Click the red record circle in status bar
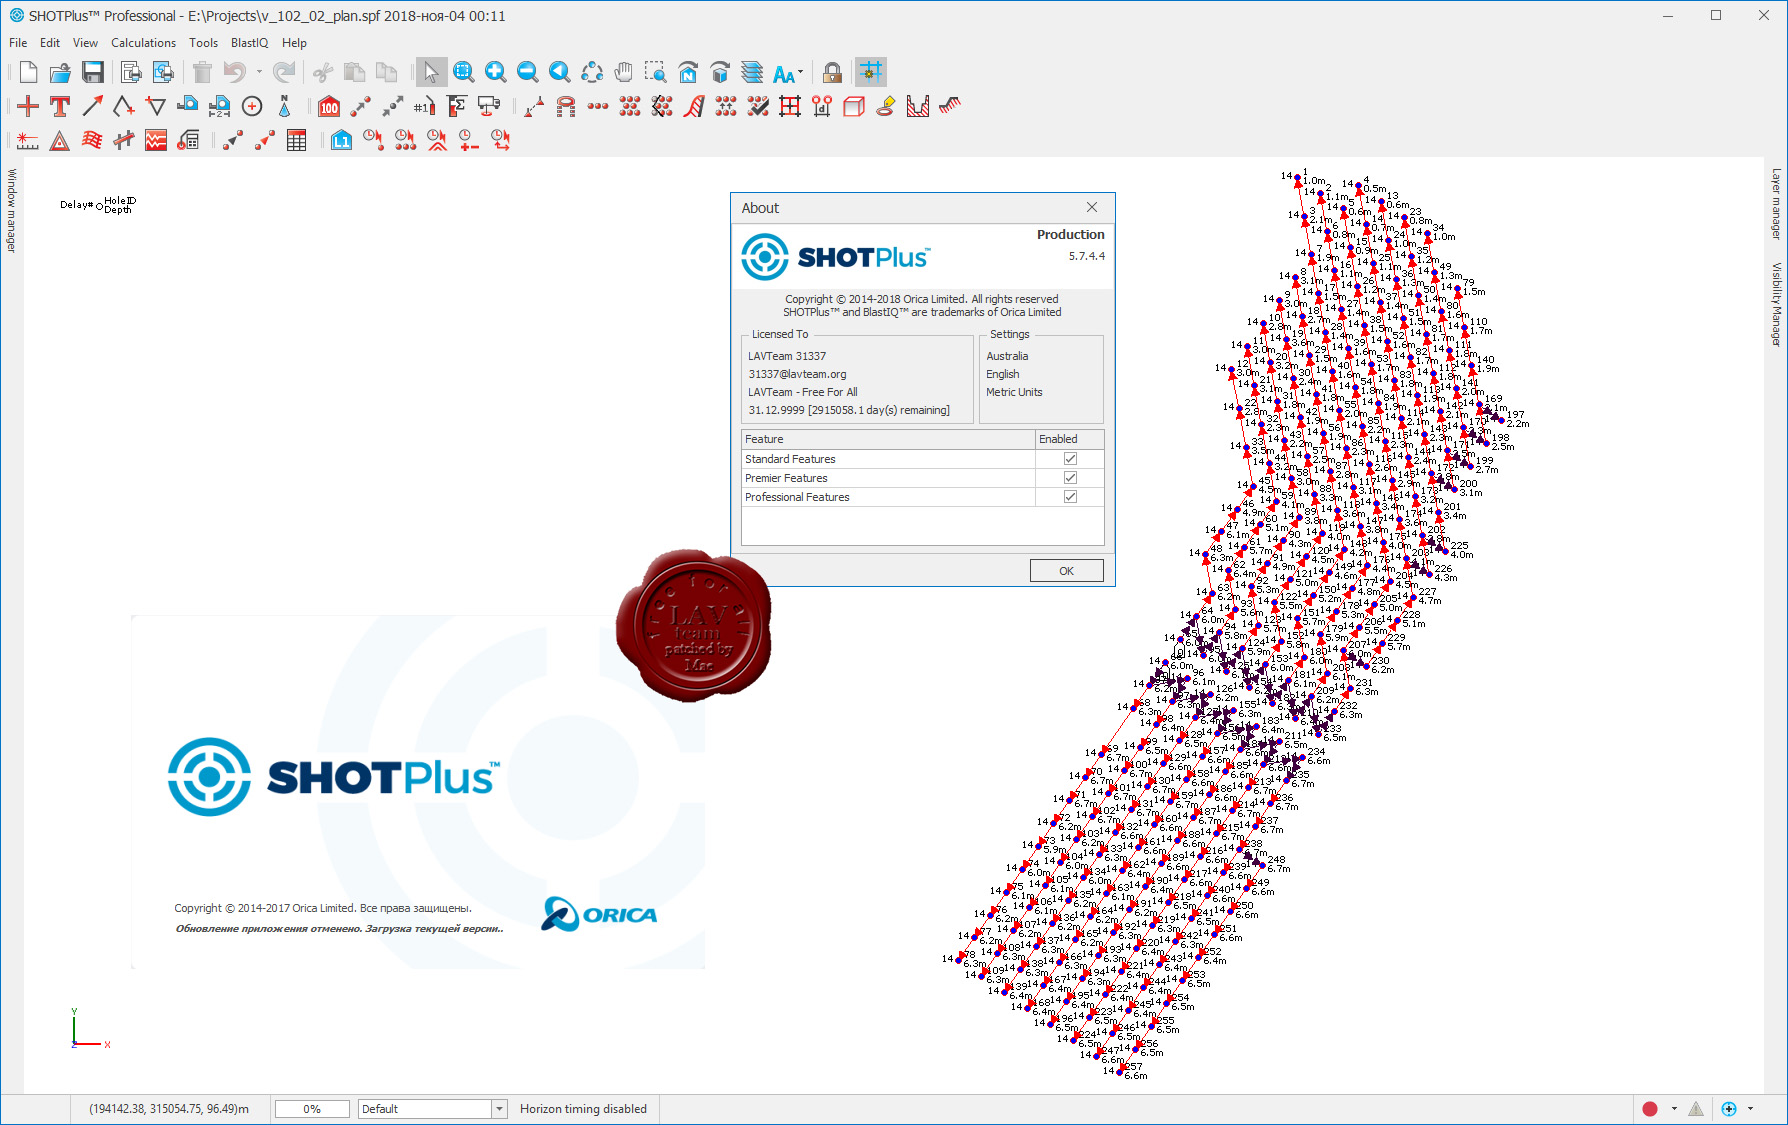Image resolution: width=1788 pixels, height=1125 pixels. (1650, 1109)
